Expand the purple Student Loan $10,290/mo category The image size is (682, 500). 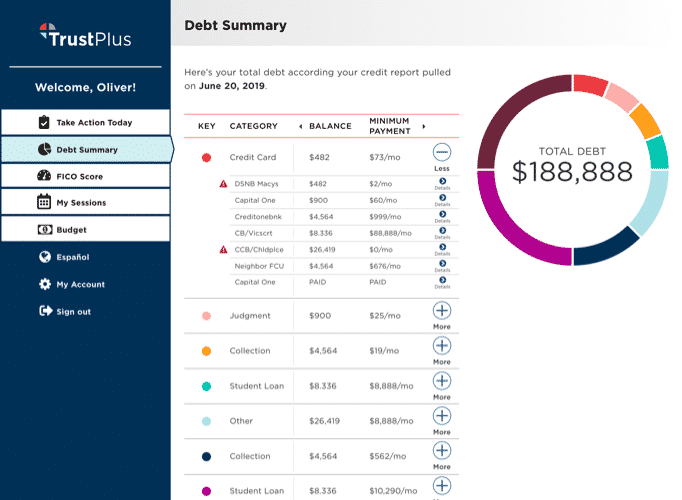click(442, 488)
